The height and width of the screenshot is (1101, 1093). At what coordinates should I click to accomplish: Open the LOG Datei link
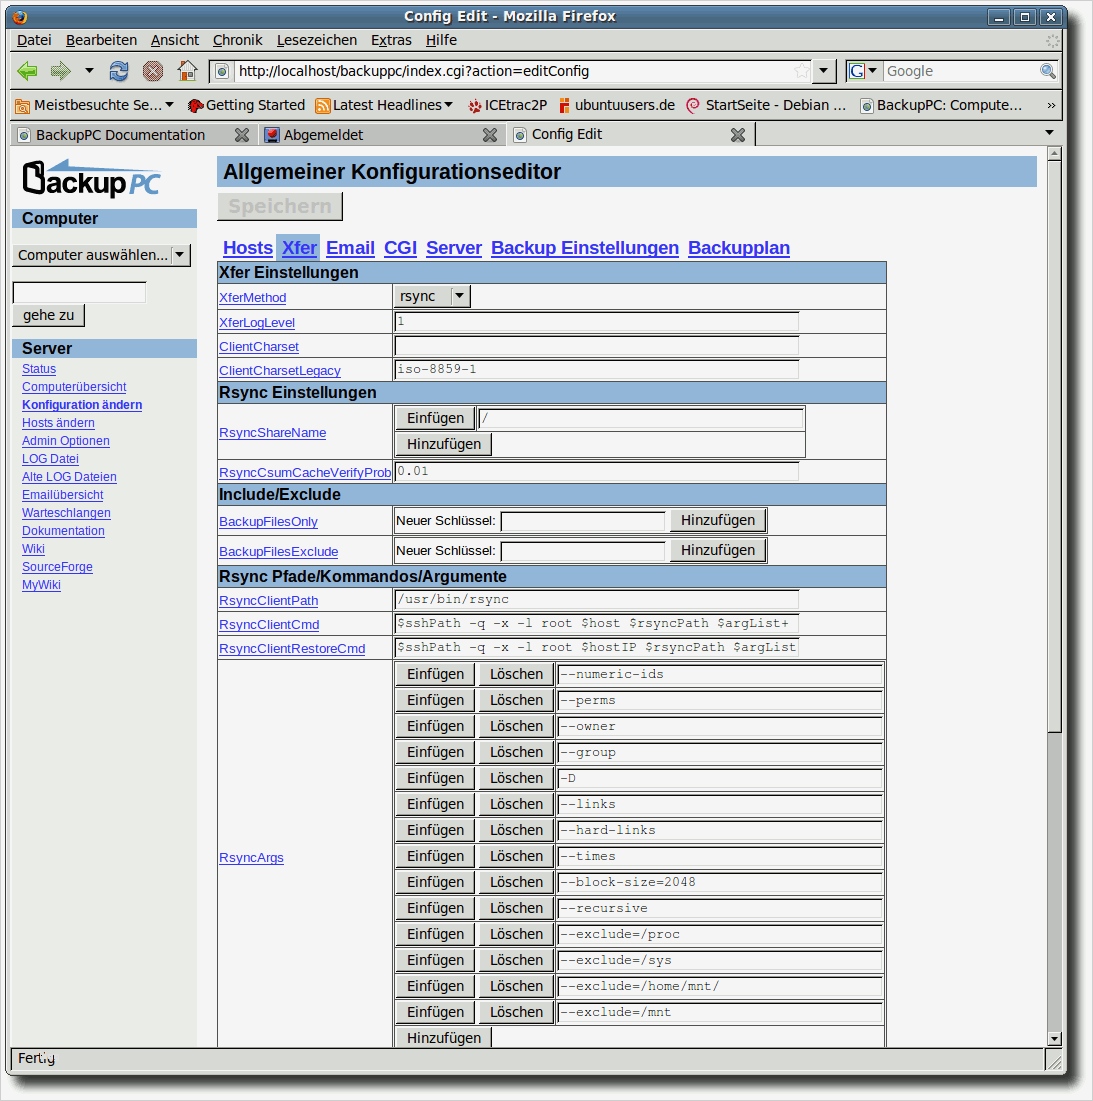click(50, 459)
